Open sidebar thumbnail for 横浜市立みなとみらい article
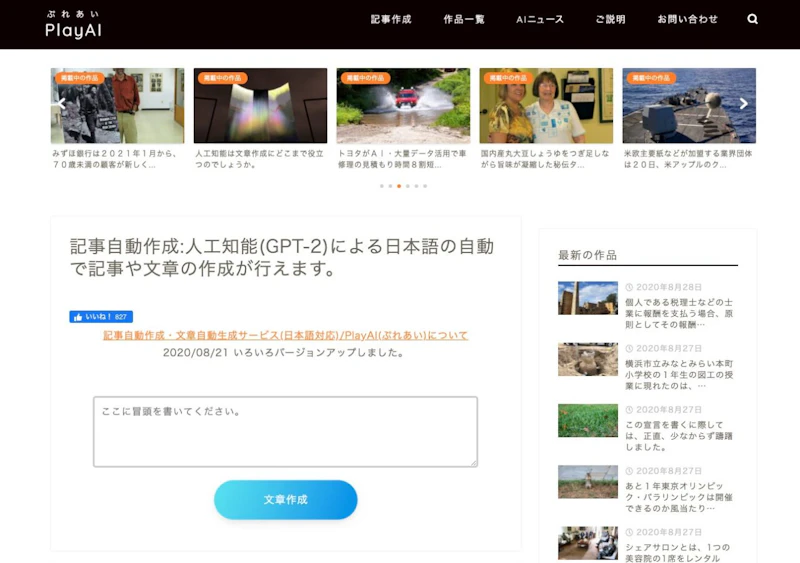The width and height of the screenshot is (800, 563). [588, 359]
